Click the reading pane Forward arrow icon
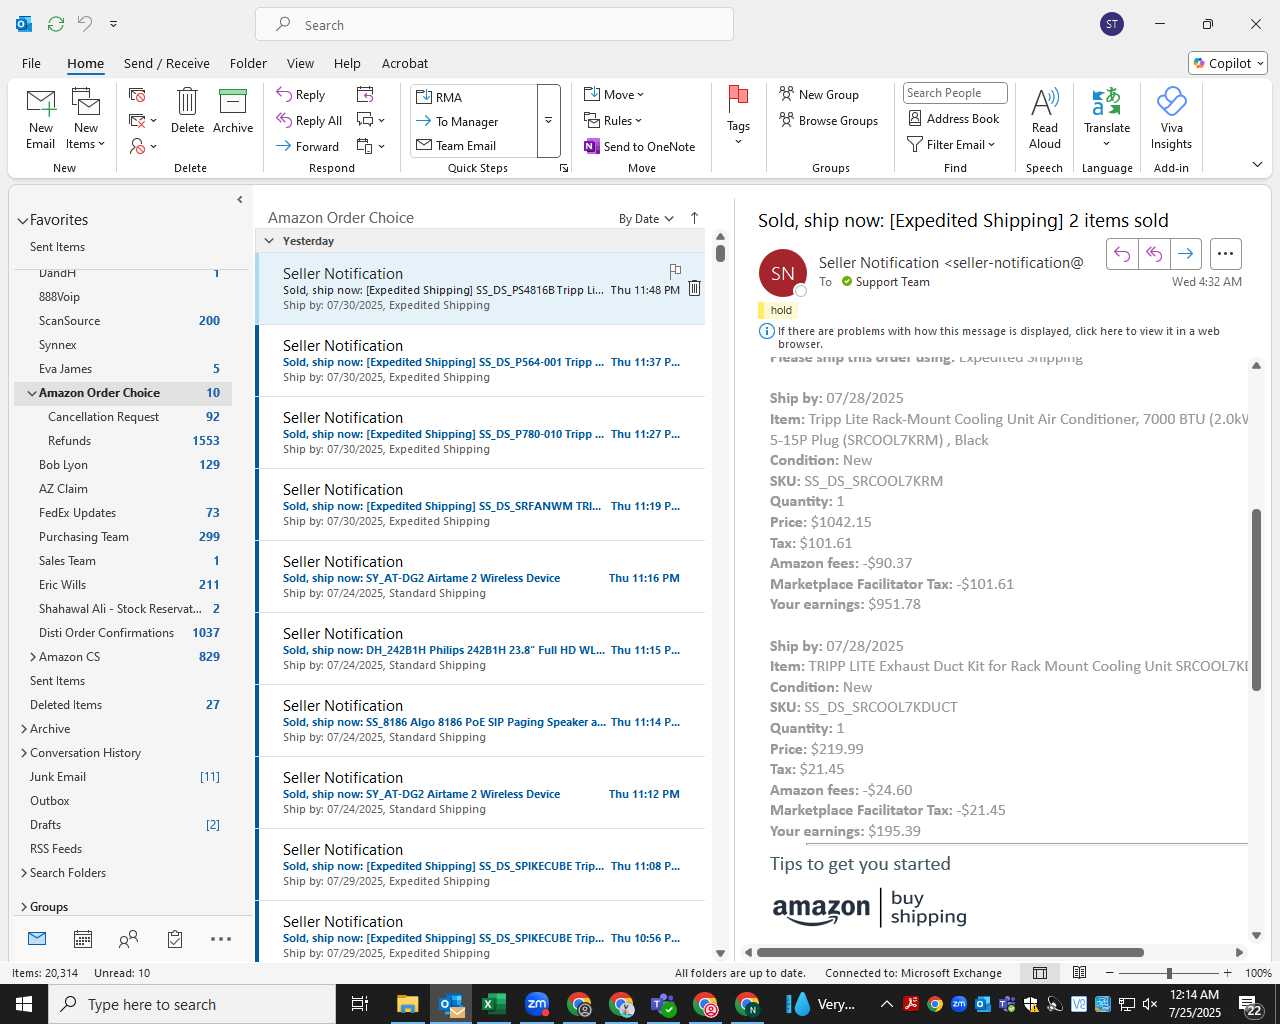Screen dimensions: 1280x1024 (1185, 254)
